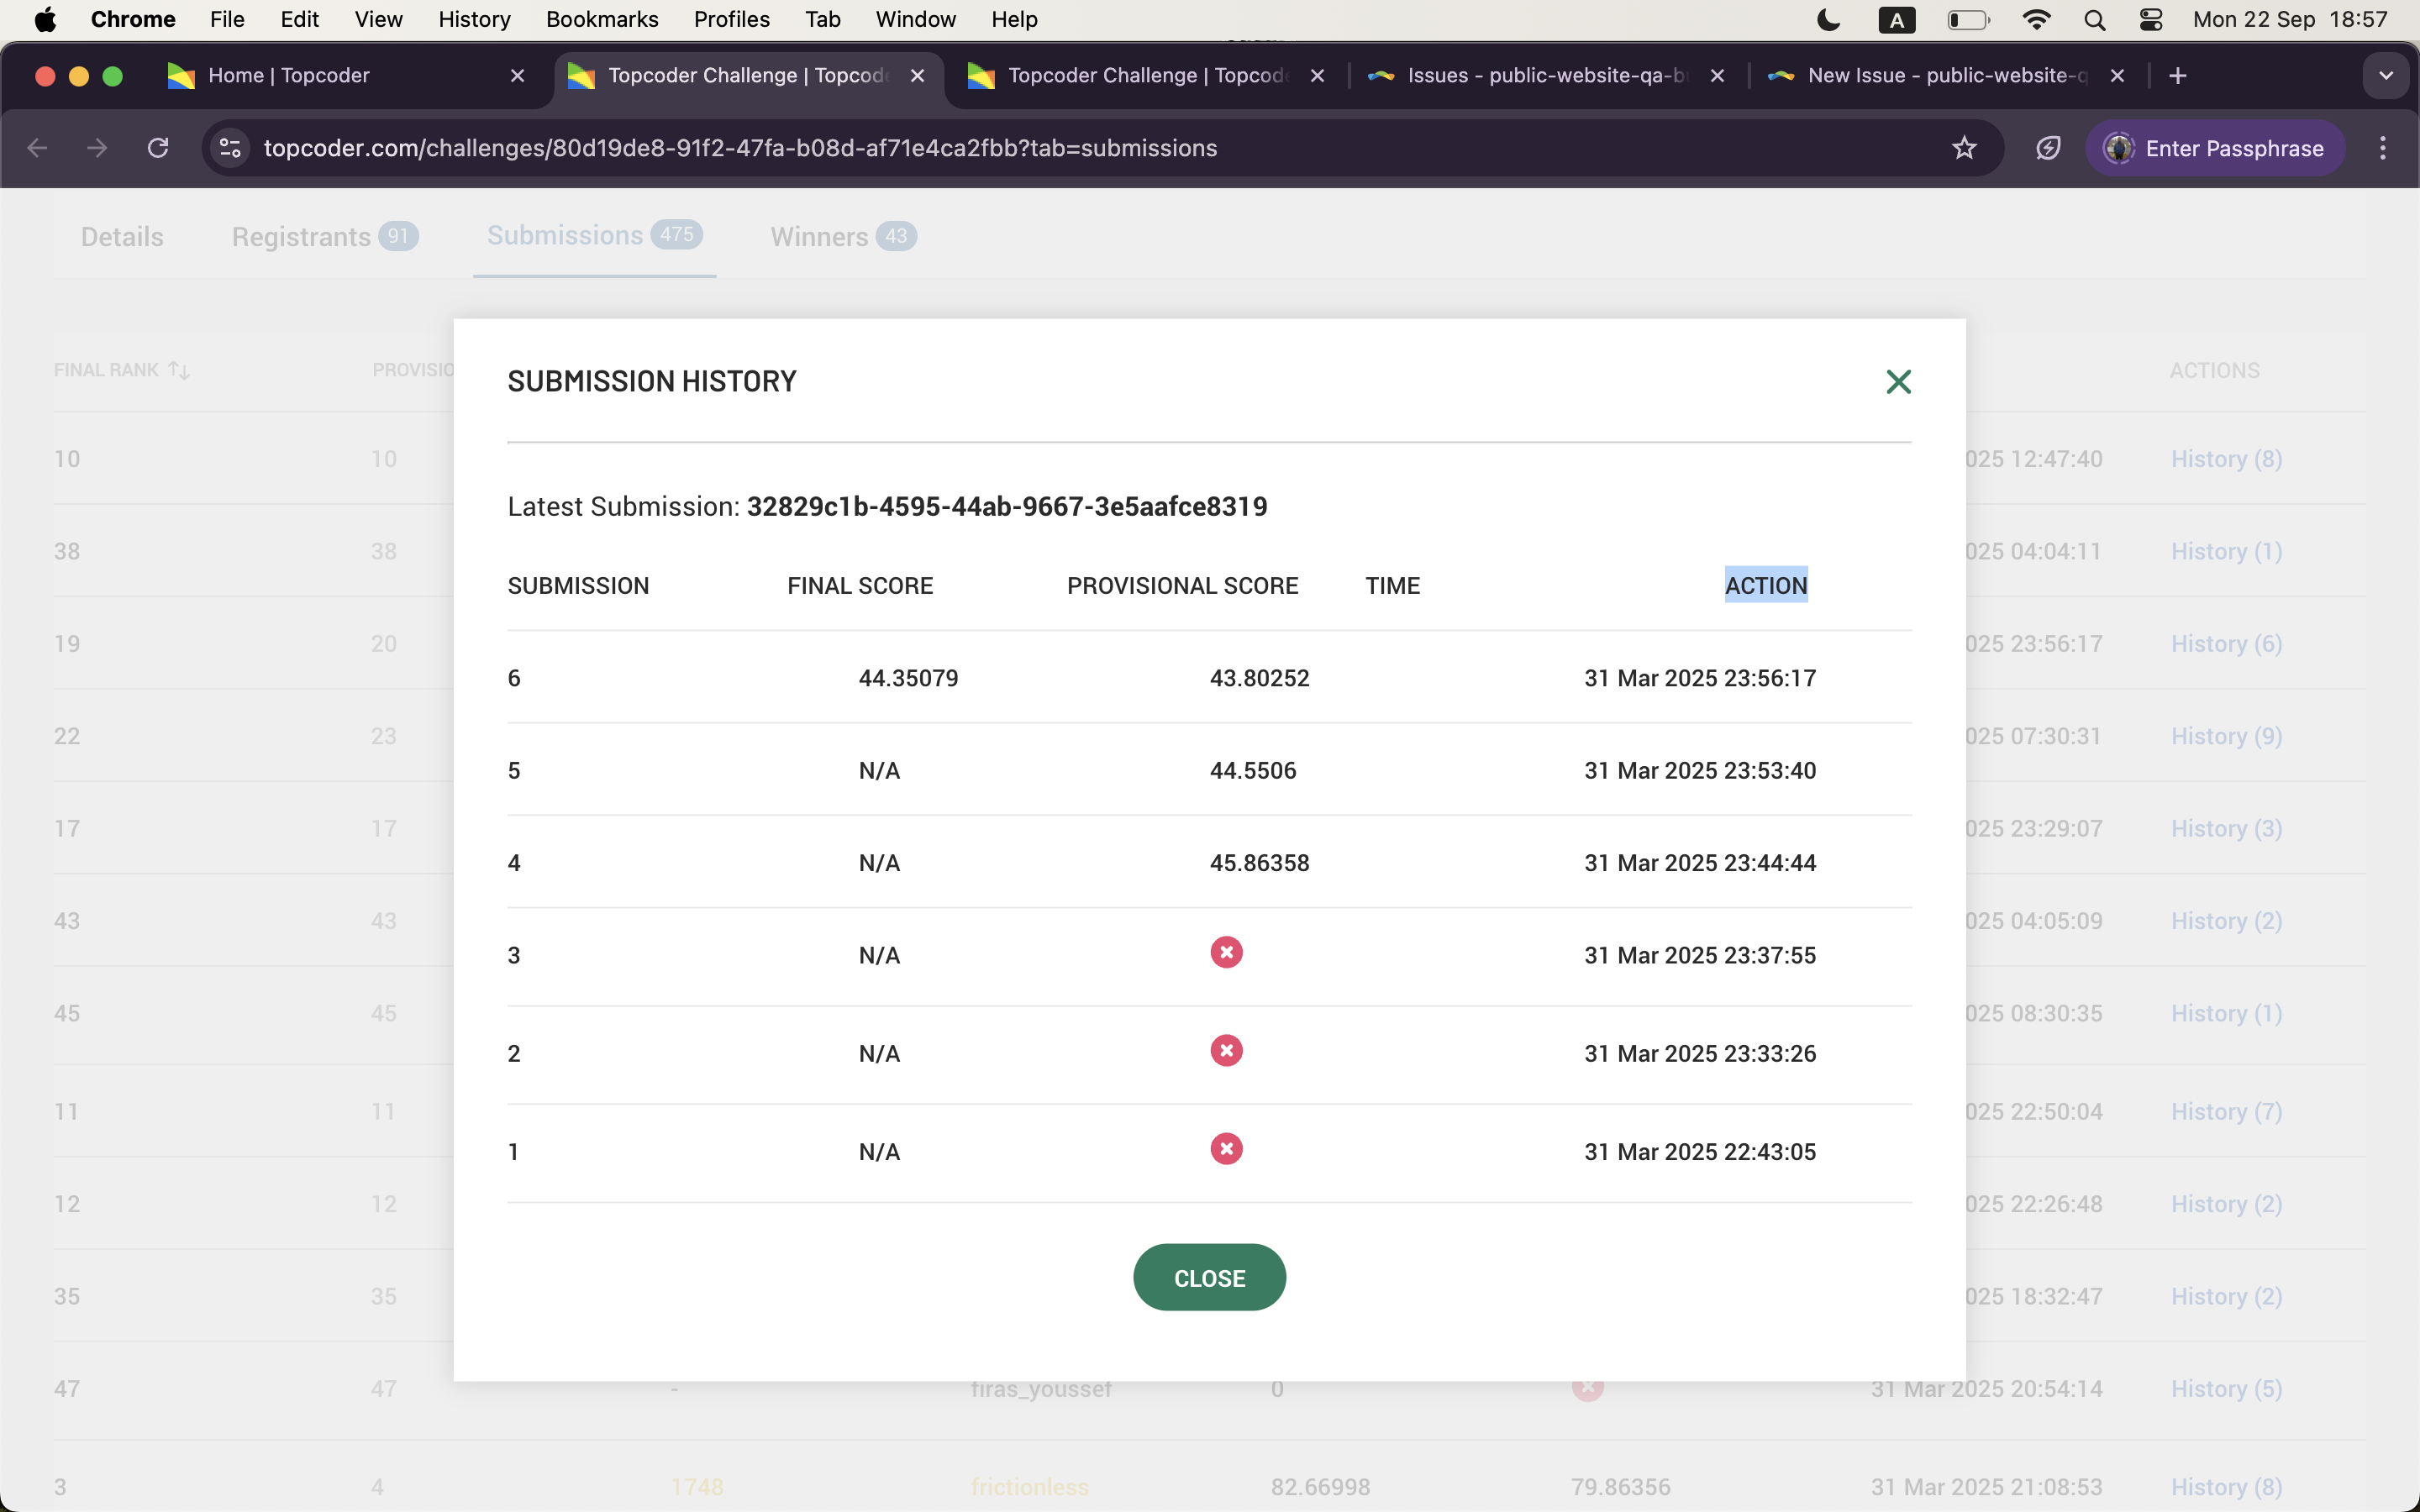The width and height of the screenshot is (2420, 1512).
Task: Expand the Chrome tab search dropdown arrow
Action: tap(2385, 76)
